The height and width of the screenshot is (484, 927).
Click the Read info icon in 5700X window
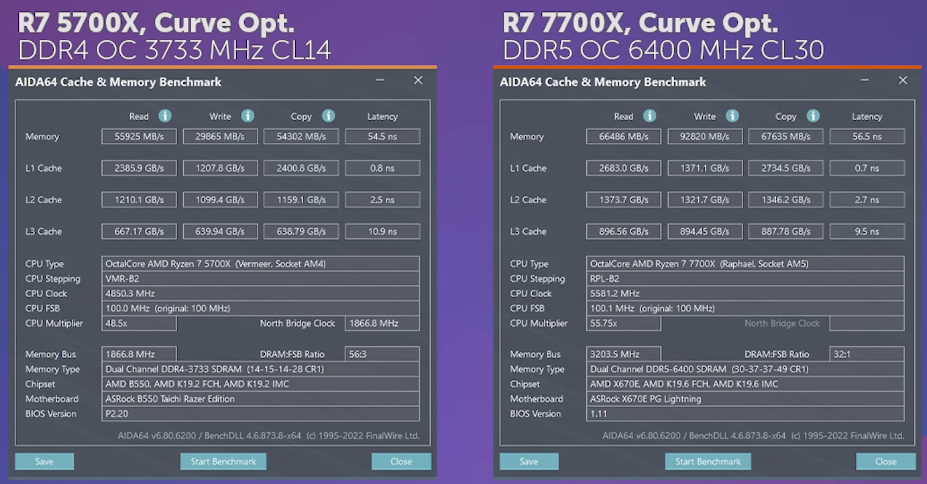tap(165, 116)
